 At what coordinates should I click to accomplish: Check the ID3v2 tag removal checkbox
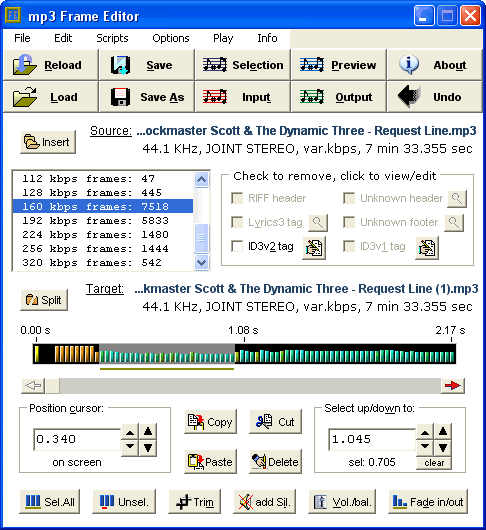pyautogui.click(x=237, y=246)
